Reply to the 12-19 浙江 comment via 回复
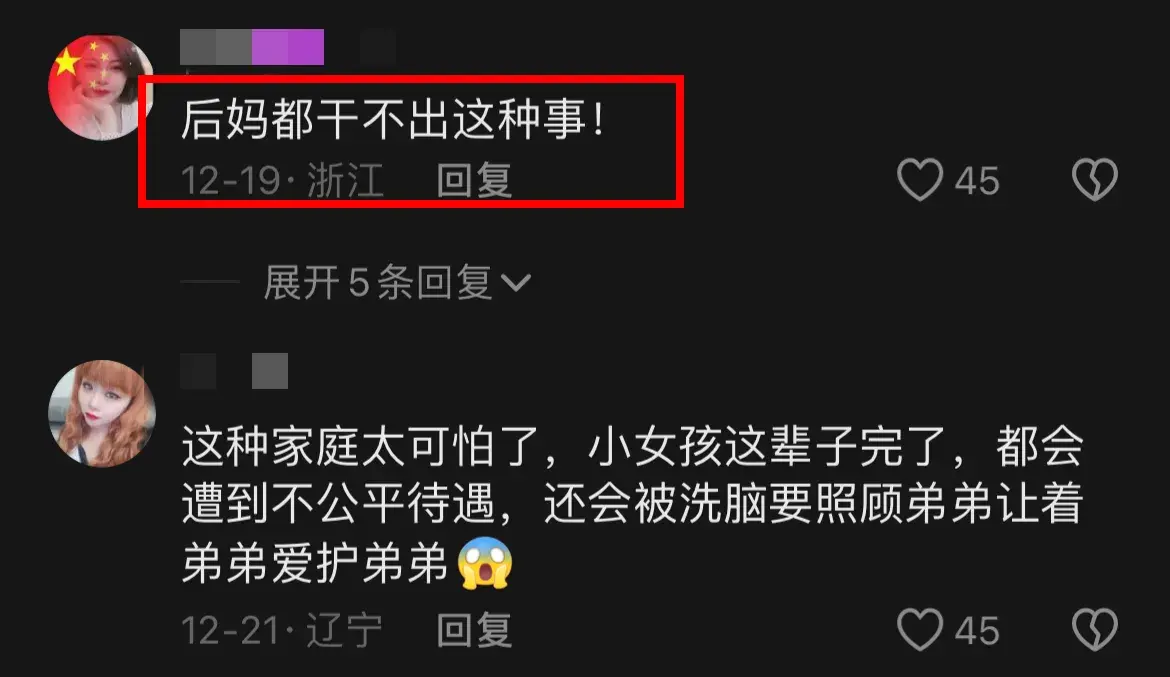 (x=474, y=181)
